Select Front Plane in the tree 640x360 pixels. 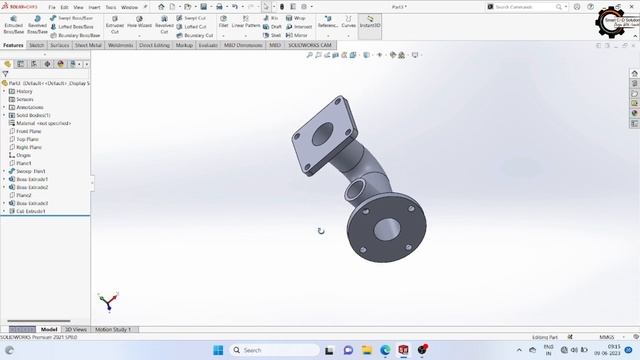click(29, 131)
